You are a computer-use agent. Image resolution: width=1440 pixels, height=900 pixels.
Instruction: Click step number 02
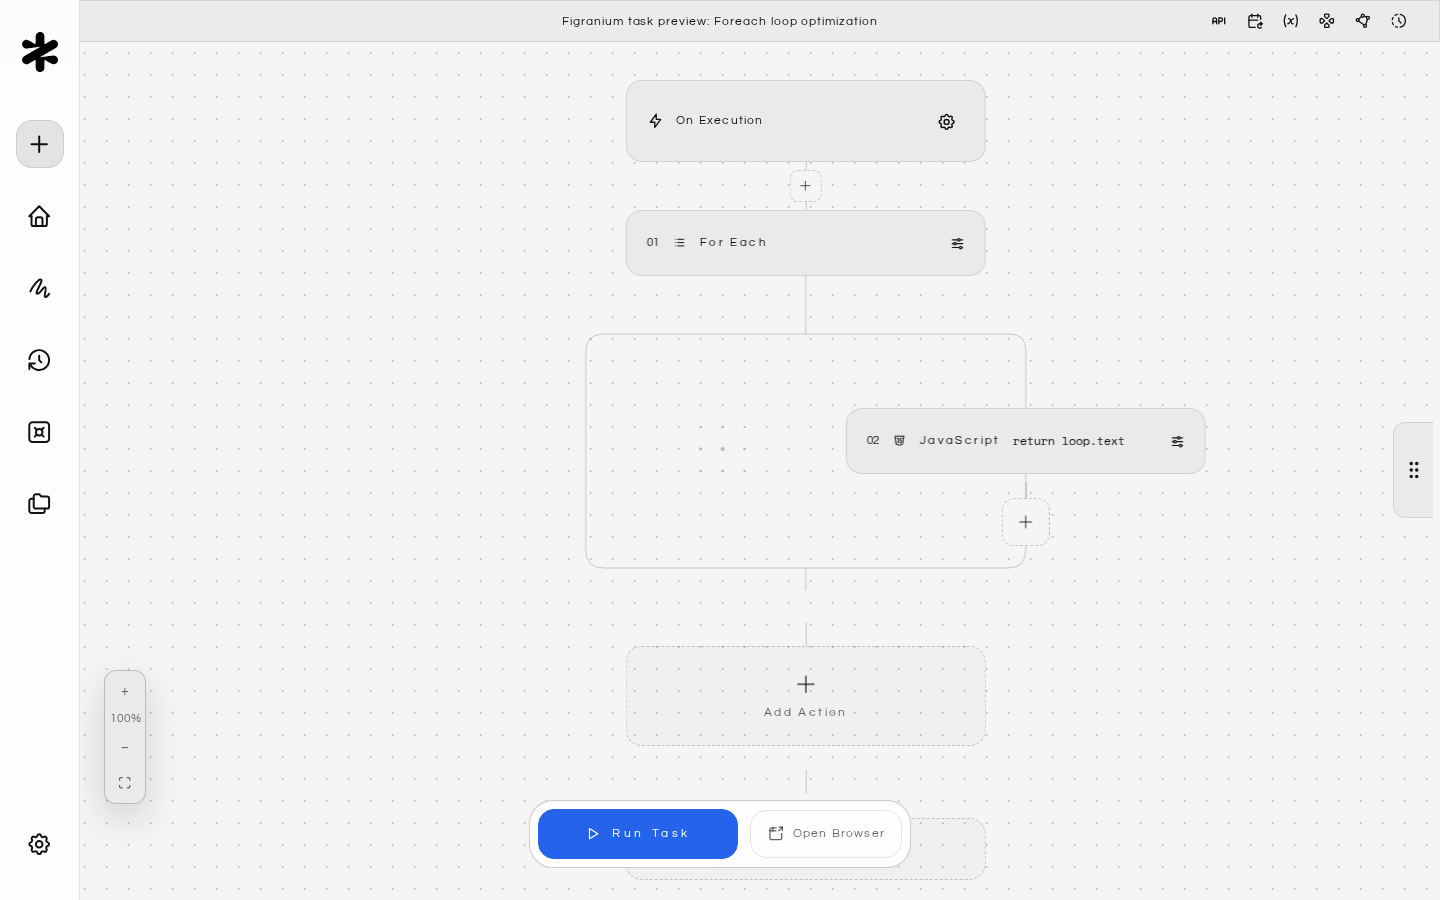pyautogui.click(x=873, y=441)
